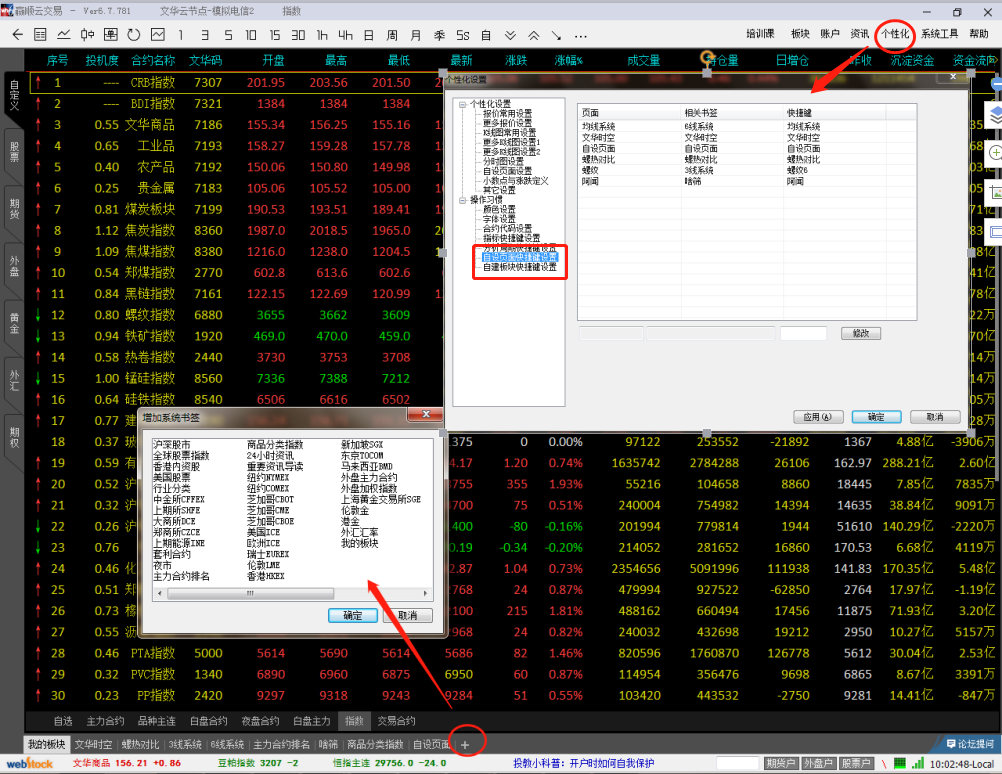Click horizontal scrollbar in bookmark list

tap(290, 593)
